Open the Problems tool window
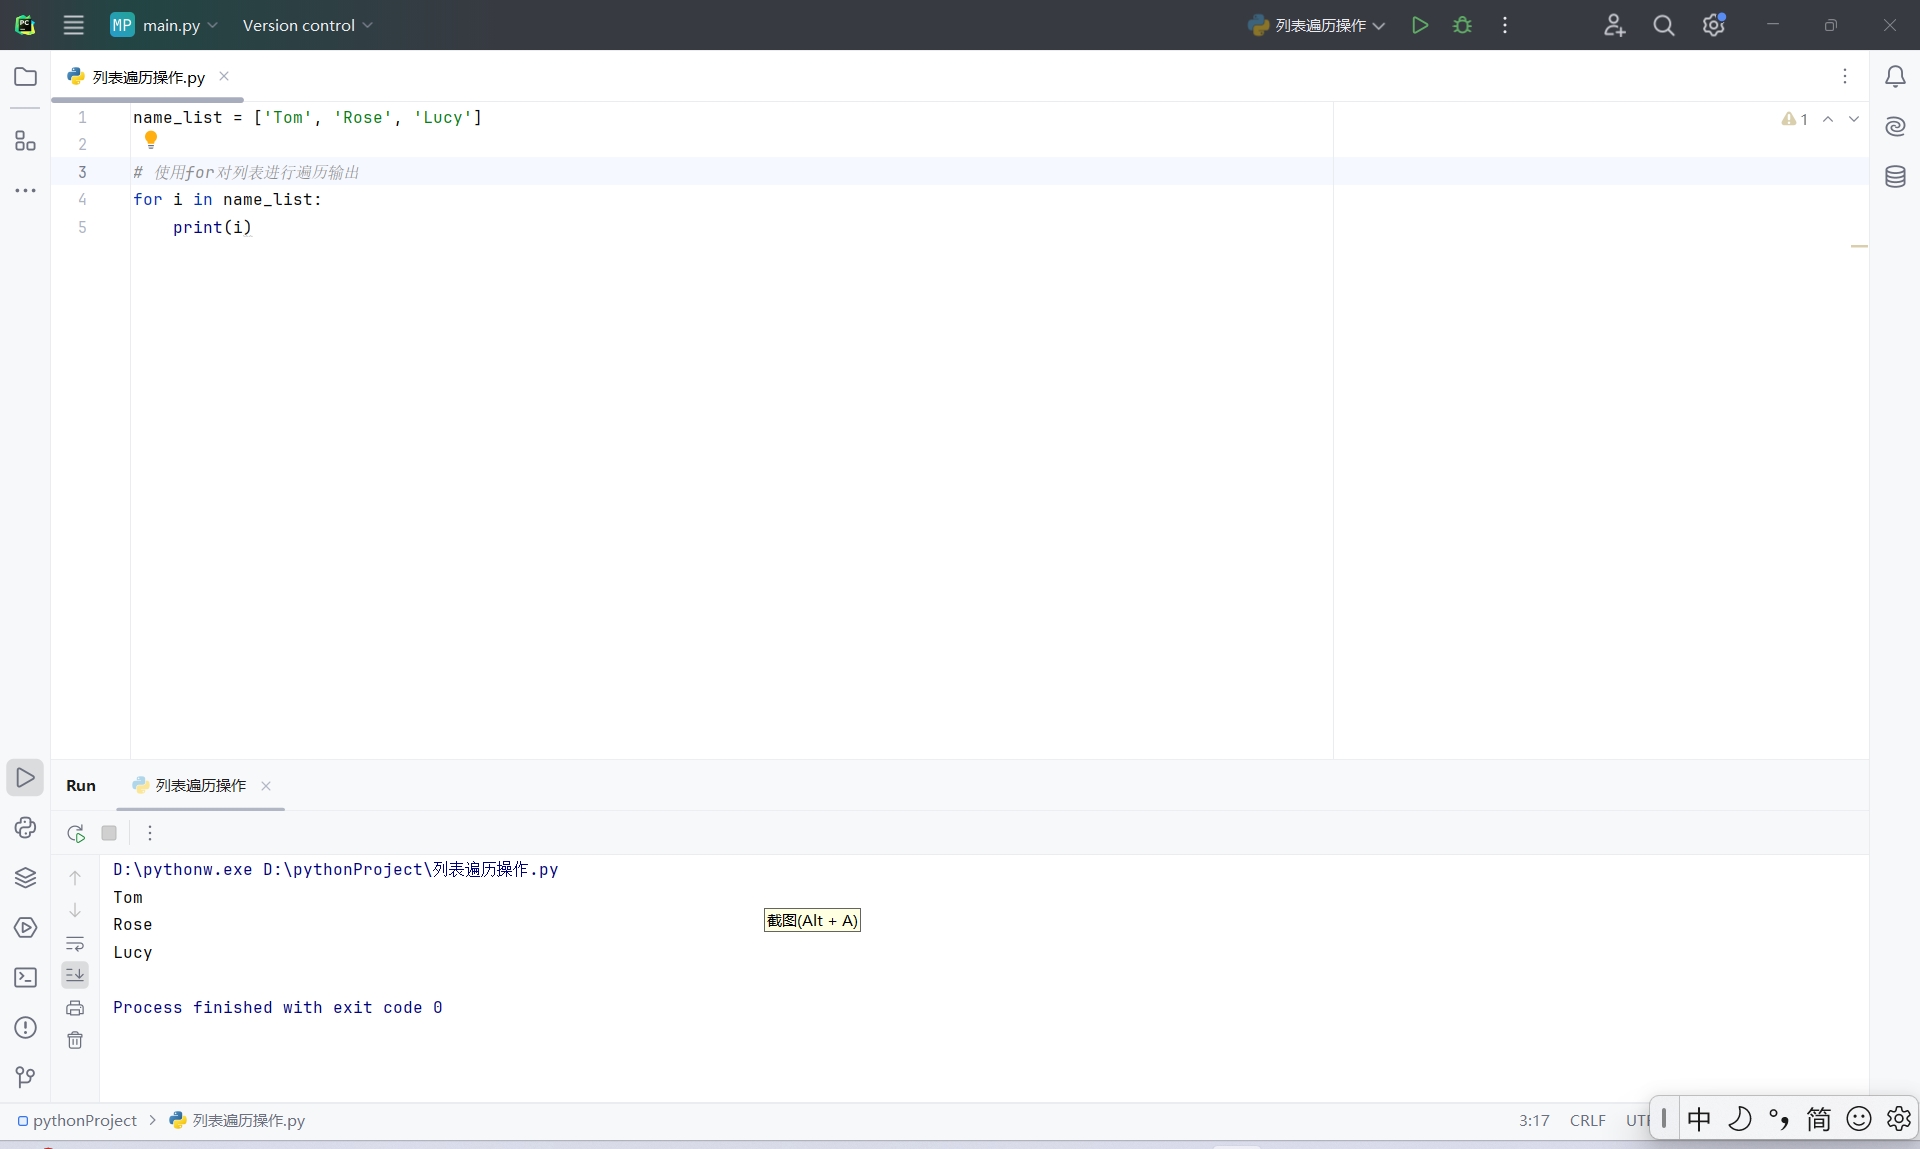 [25, 1028]
